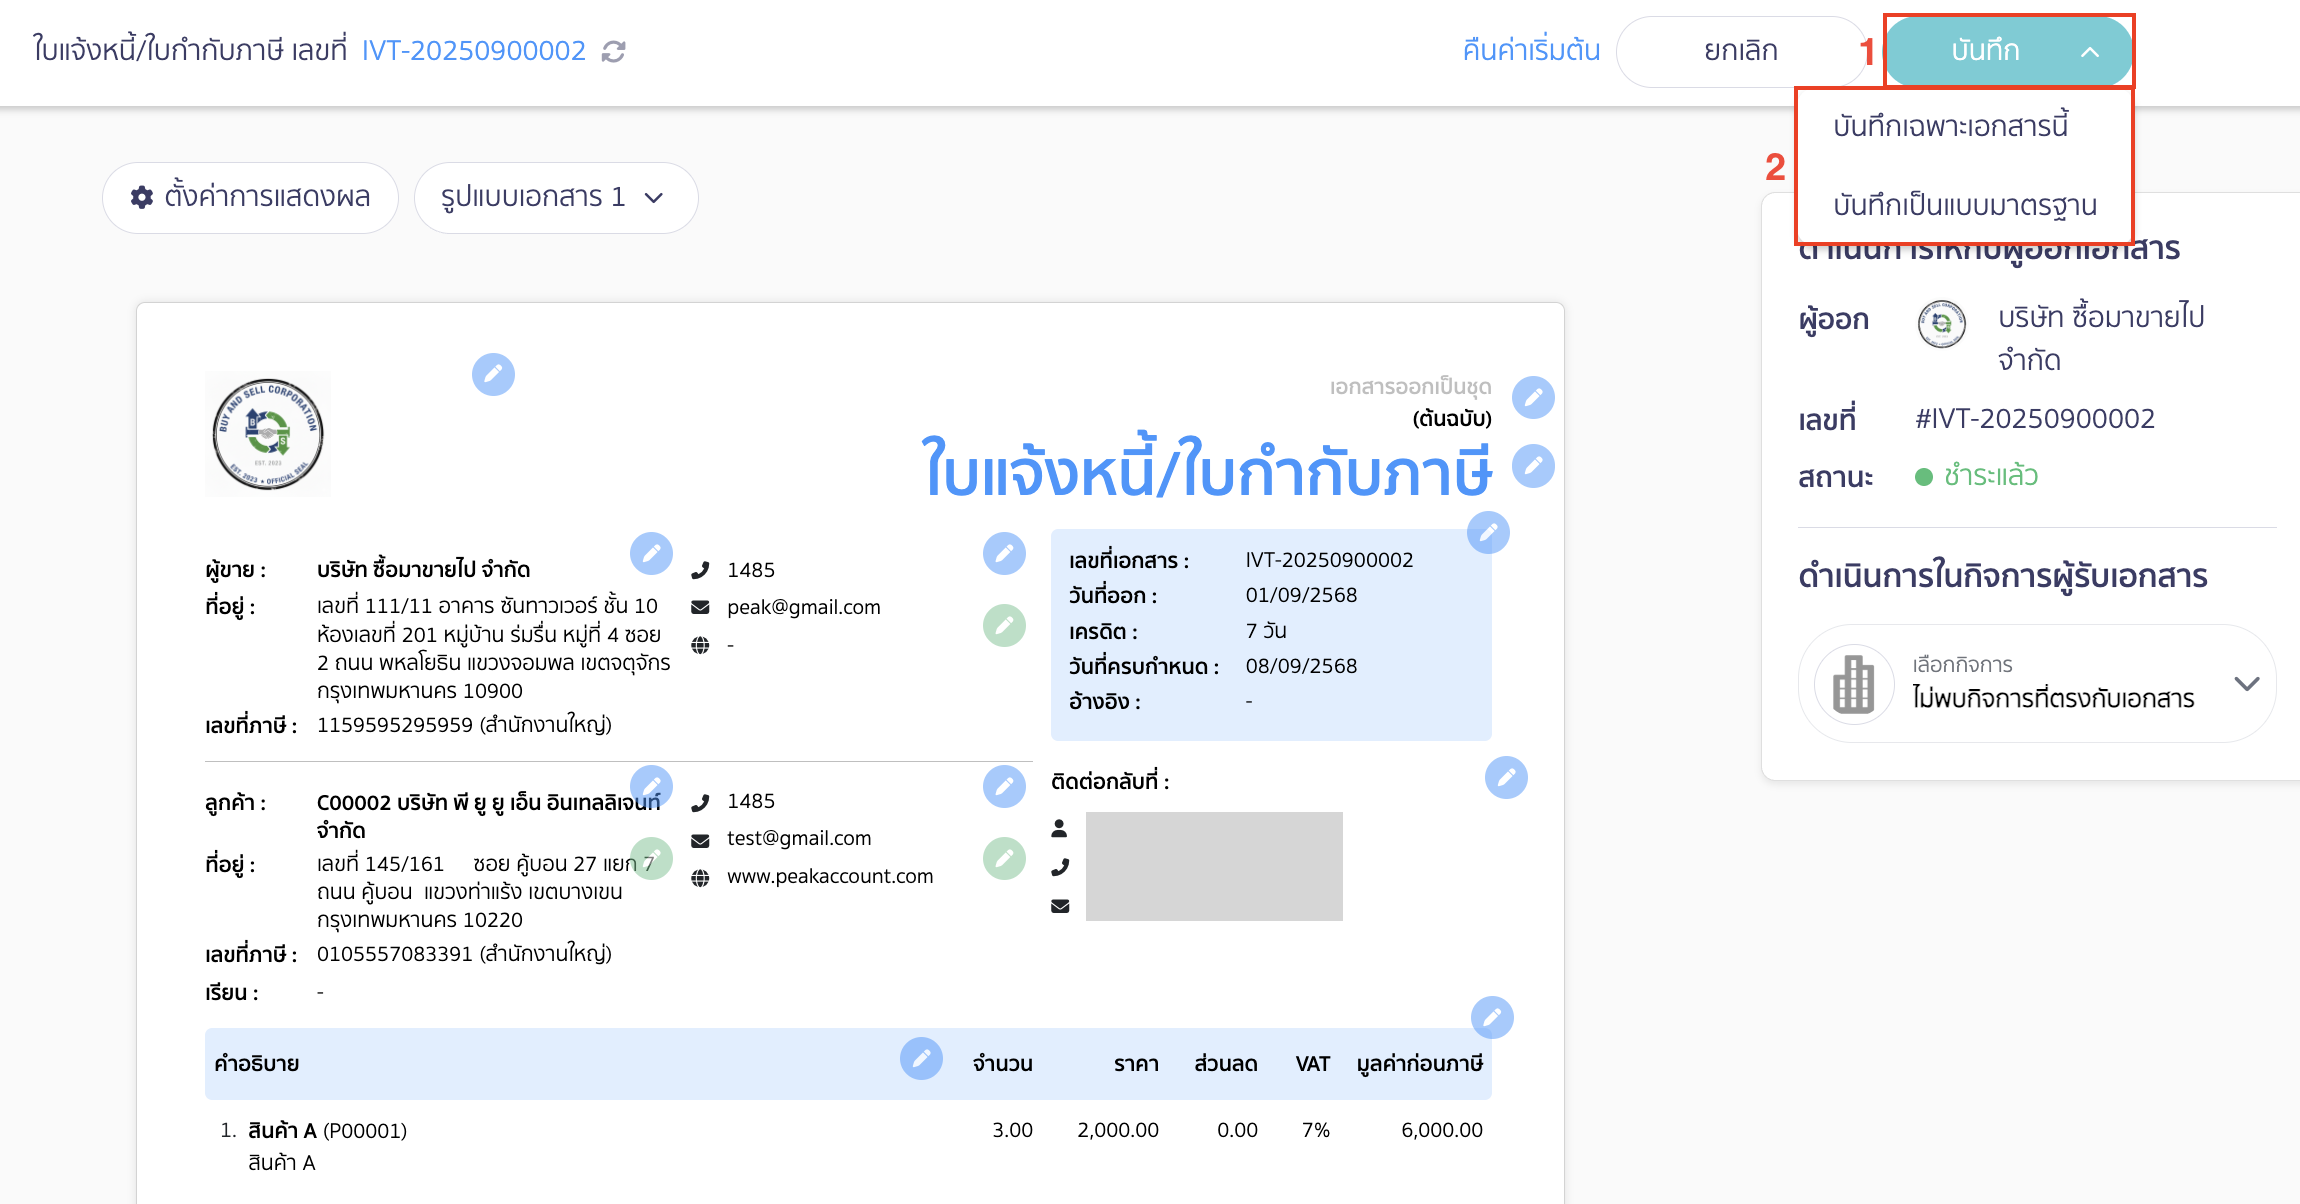Click the gear icon in ตั้งค่าการแสดงผล
2300x1204 pixels.
[141, 197]
